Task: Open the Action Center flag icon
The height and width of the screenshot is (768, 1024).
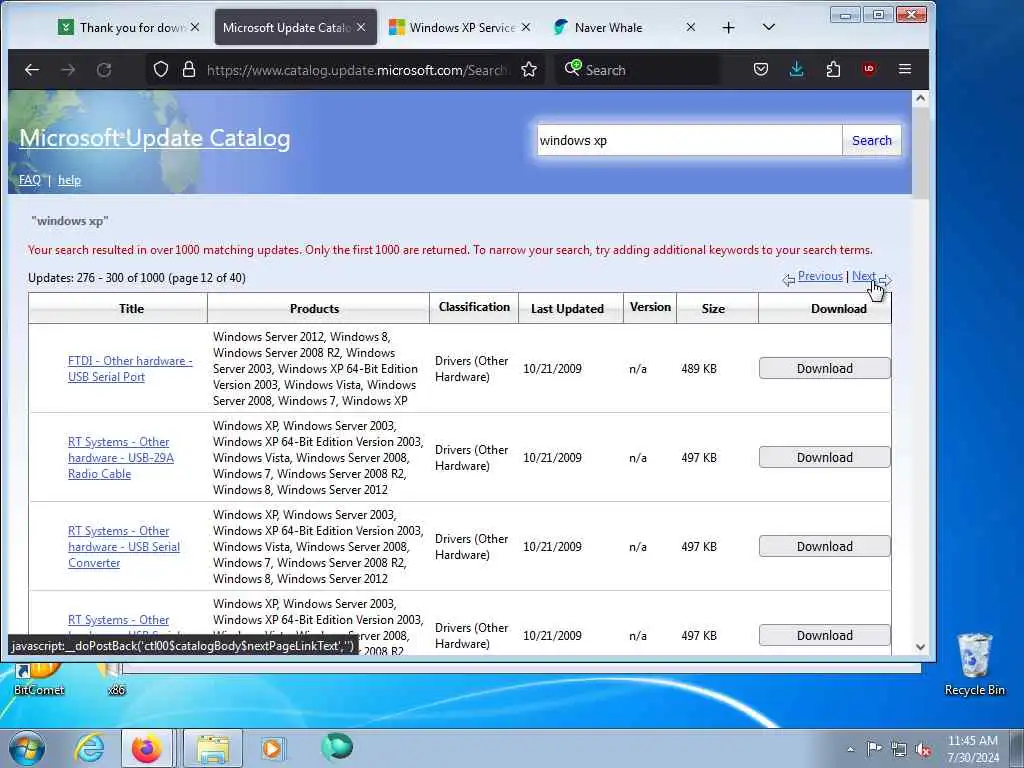Action: click(874, 748)
